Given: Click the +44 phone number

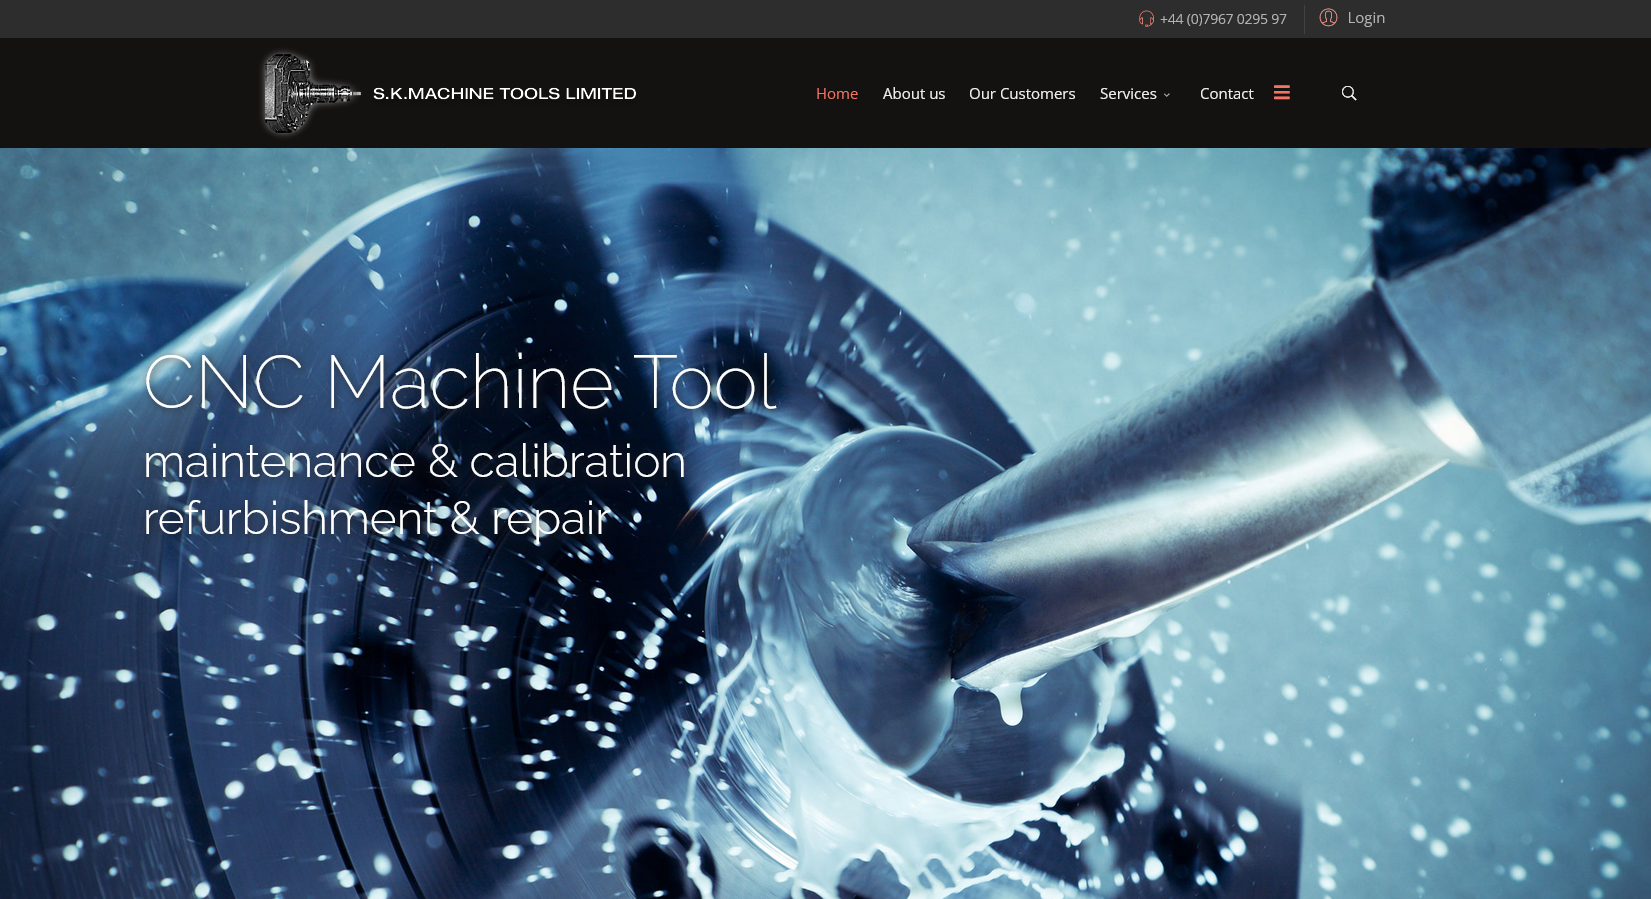Looking at the screenshot, I should coord(1223,19).
